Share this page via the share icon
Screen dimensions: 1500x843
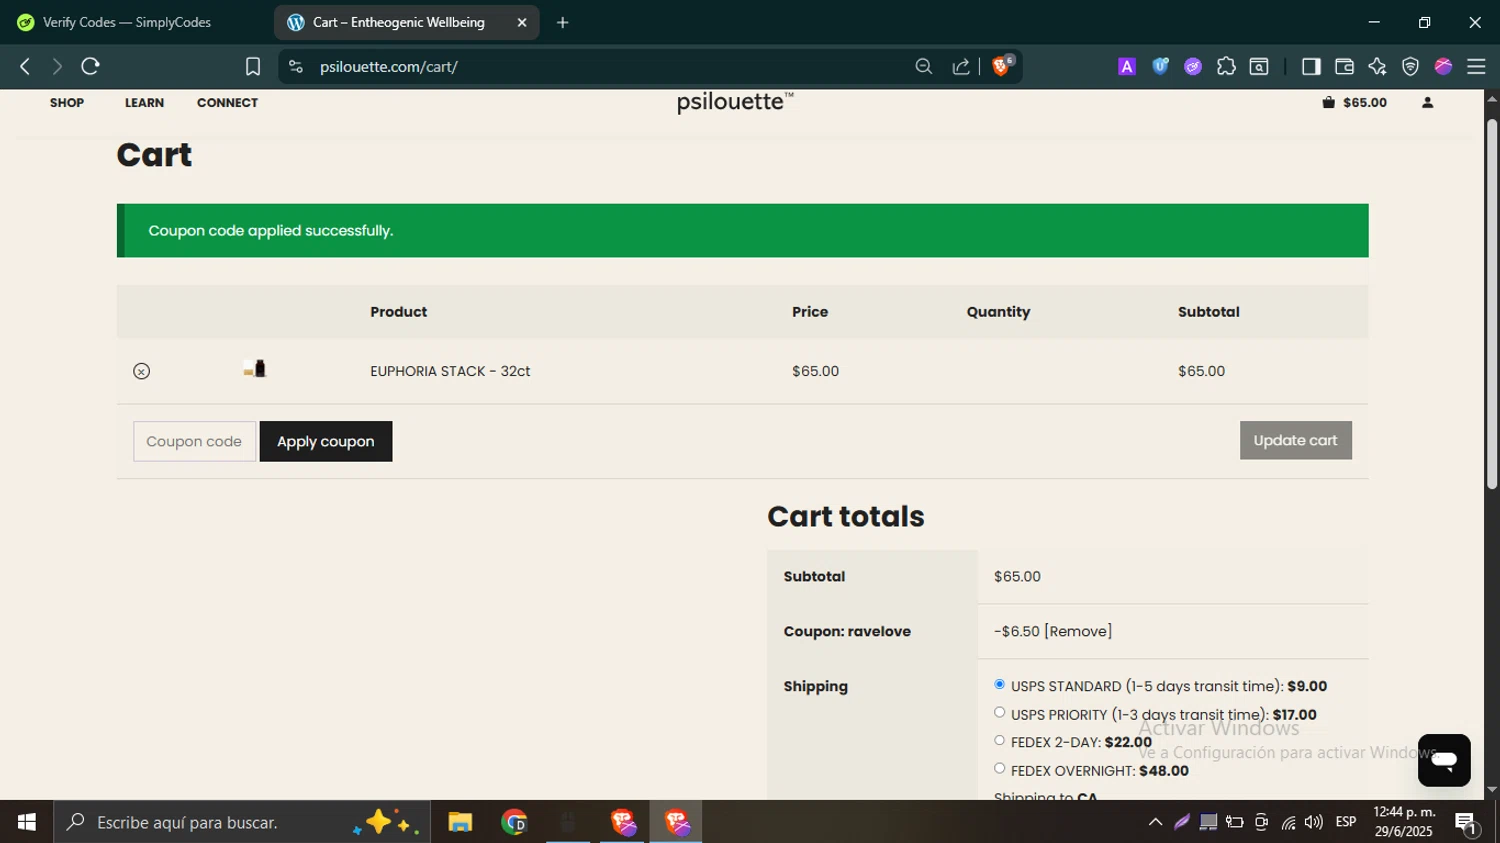click(x=961, y=67)
